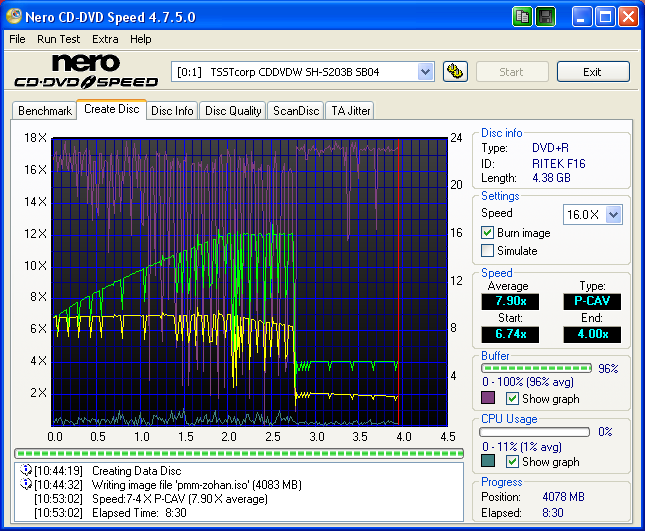This screenshot has width=645, height=531.
Task: Click the teal CPU Usage color swatch
Action: tap(488, 461)
